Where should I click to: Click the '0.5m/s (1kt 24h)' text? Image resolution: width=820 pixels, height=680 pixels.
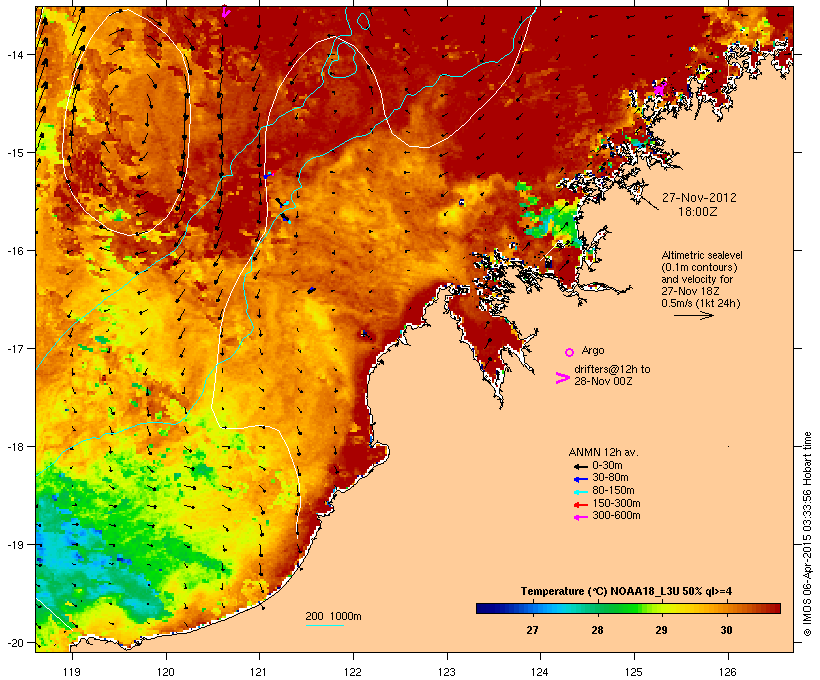pos(701,303)
